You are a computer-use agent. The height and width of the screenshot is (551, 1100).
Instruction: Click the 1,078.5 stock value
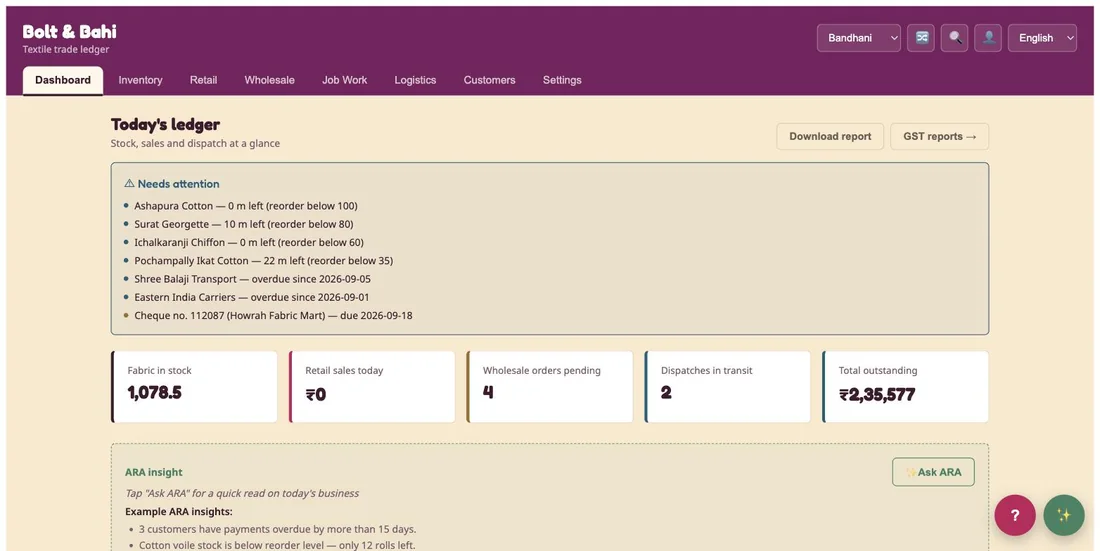pos(154,393)
